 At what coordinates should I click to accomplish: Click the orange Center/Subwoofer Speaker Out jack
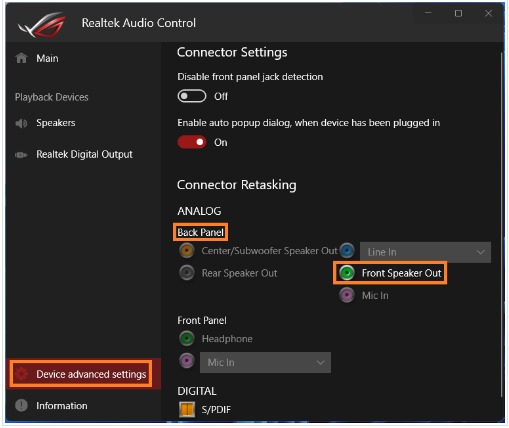coord(187,250)
